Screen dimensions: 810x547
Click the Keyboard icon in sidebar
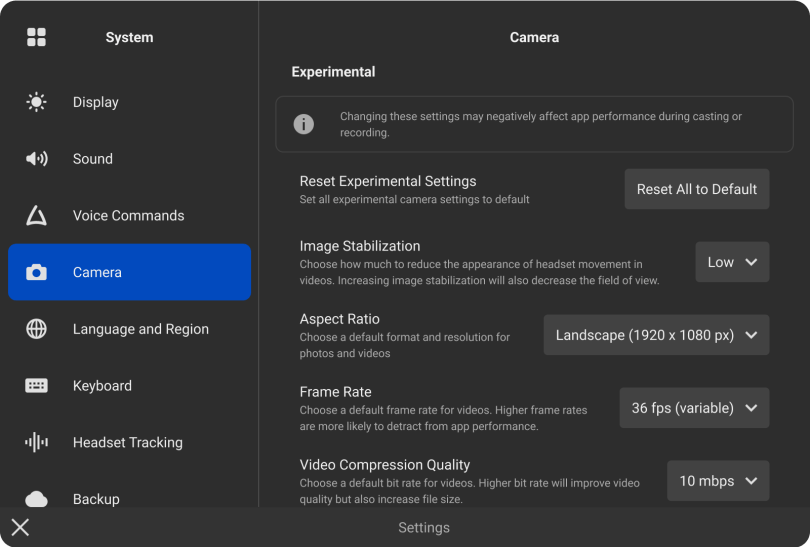(36, 386)
